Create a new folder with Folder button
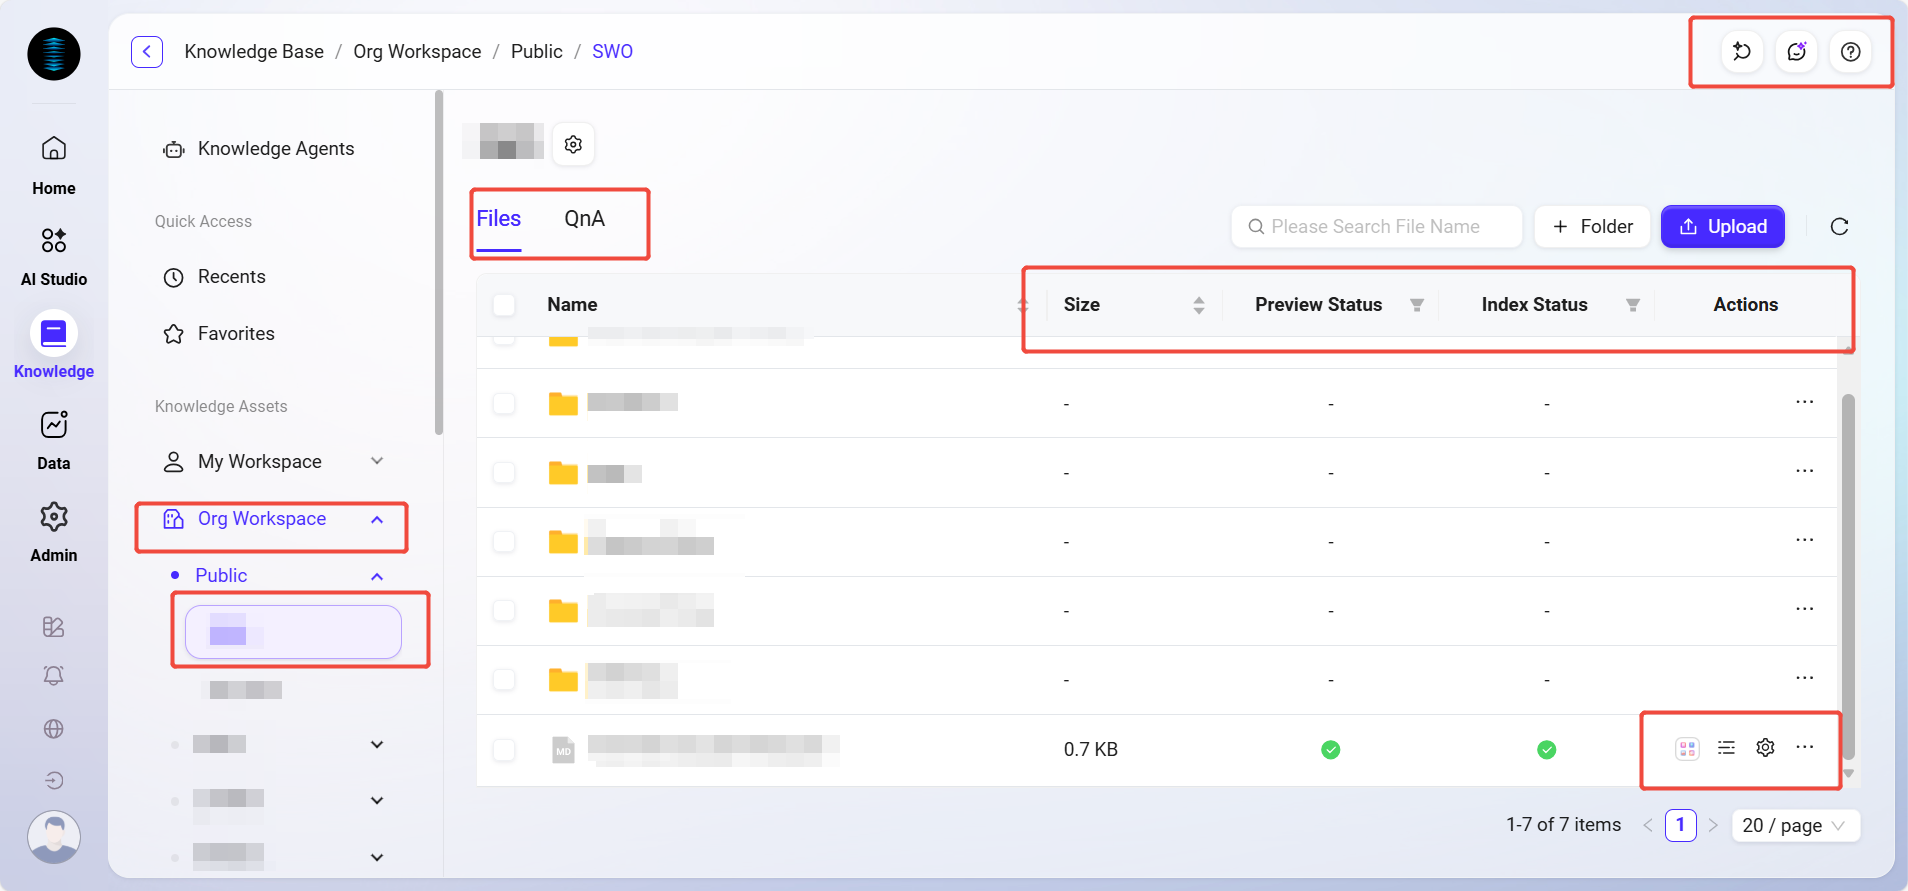Screen dimensions: 1908x891 click(1592, 227)
